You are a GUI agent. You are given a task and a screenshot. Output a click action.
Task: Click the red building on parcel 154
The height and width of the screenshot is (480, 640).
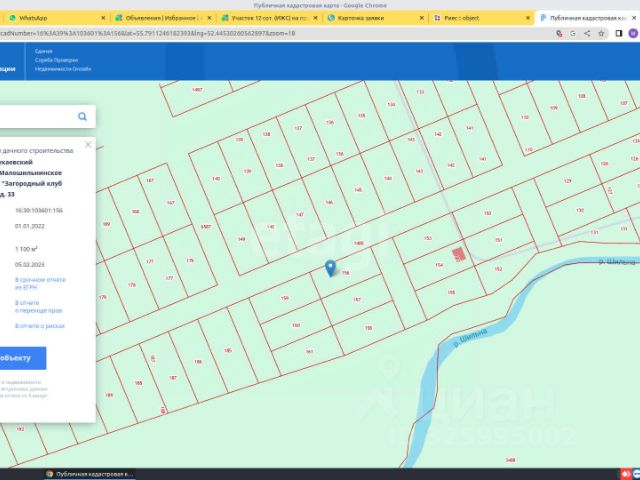pos(459,255)
